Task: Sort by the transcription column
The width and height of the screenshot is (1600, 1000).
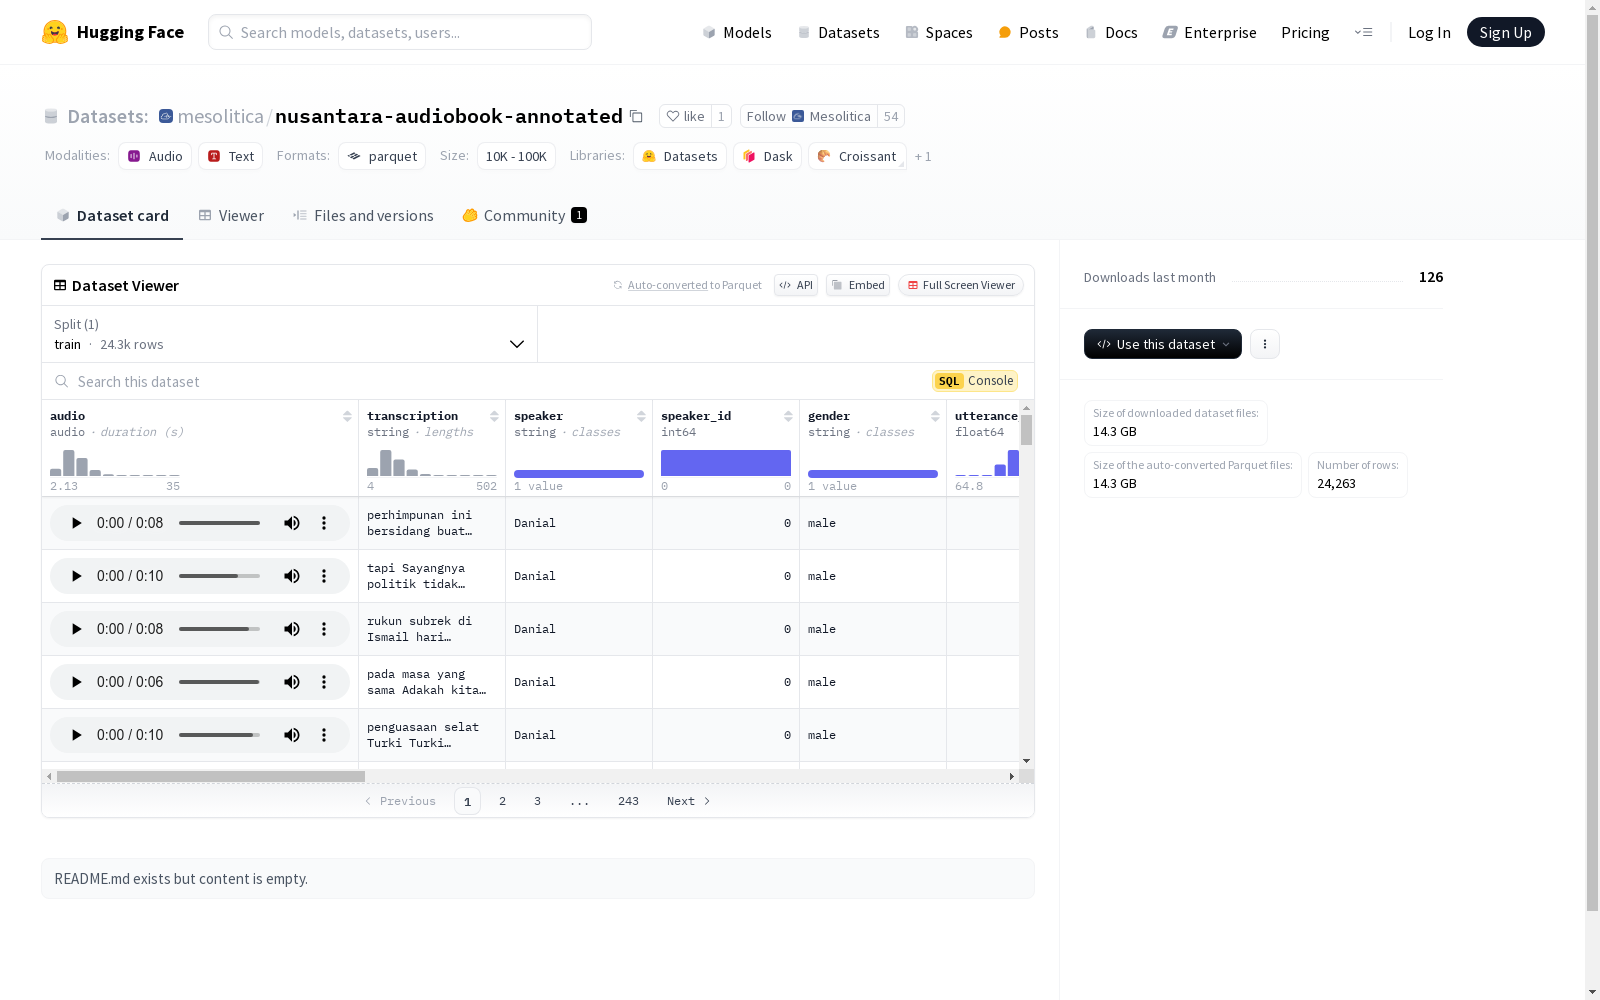Action: pyautogui.click(x=494, y=416)
